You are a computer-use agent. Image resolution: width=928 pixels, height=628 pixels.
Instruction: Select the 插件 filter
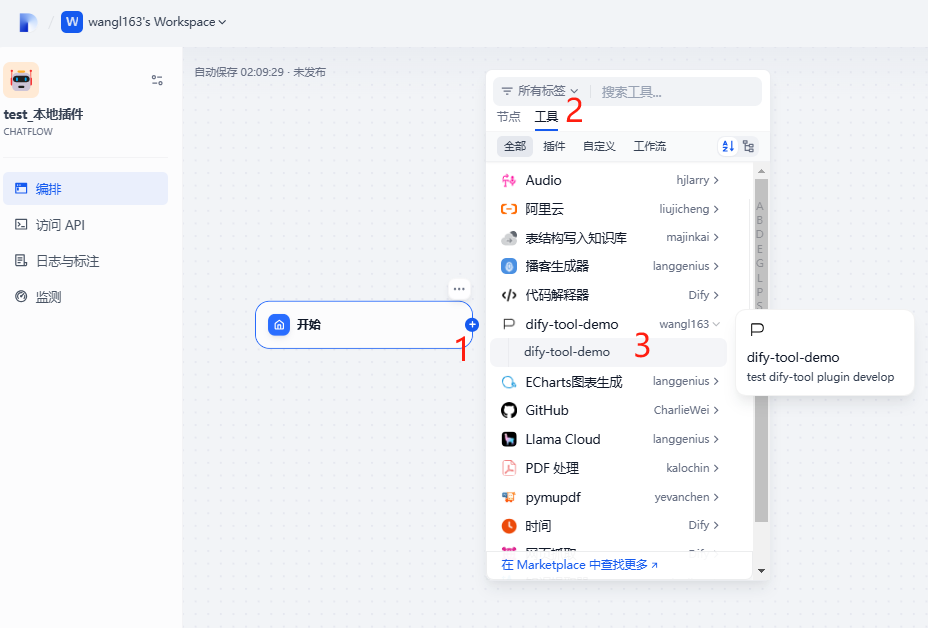click(x=554, y=146)
